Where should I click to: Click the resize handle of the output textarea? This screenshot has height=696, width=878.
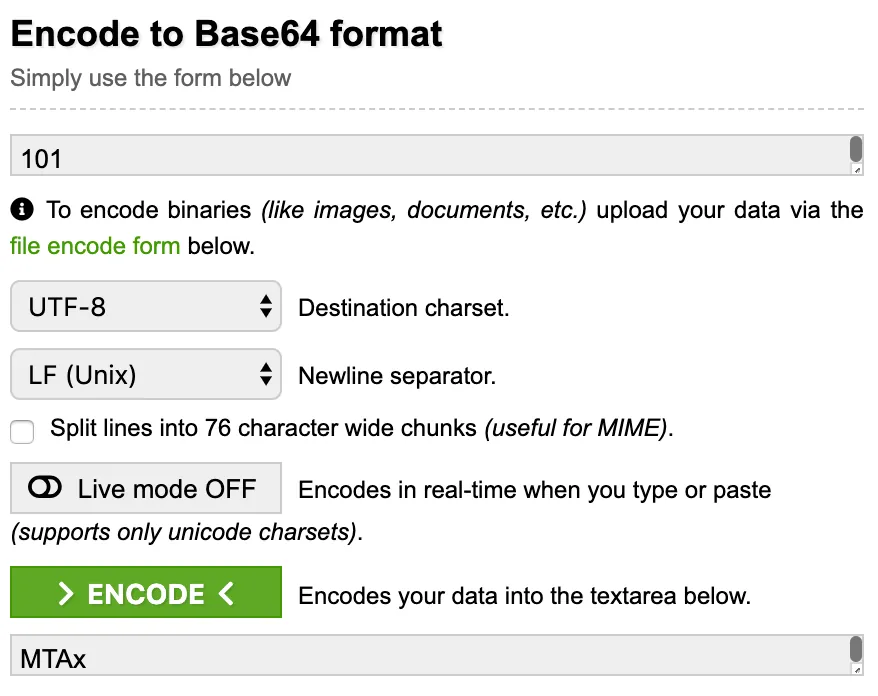click(x=856, y=668)
